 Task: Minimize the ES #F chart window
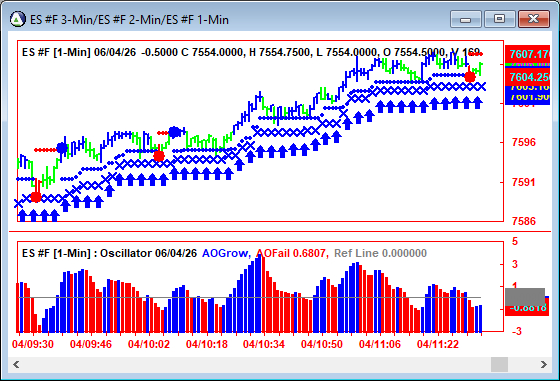point(466,19)
